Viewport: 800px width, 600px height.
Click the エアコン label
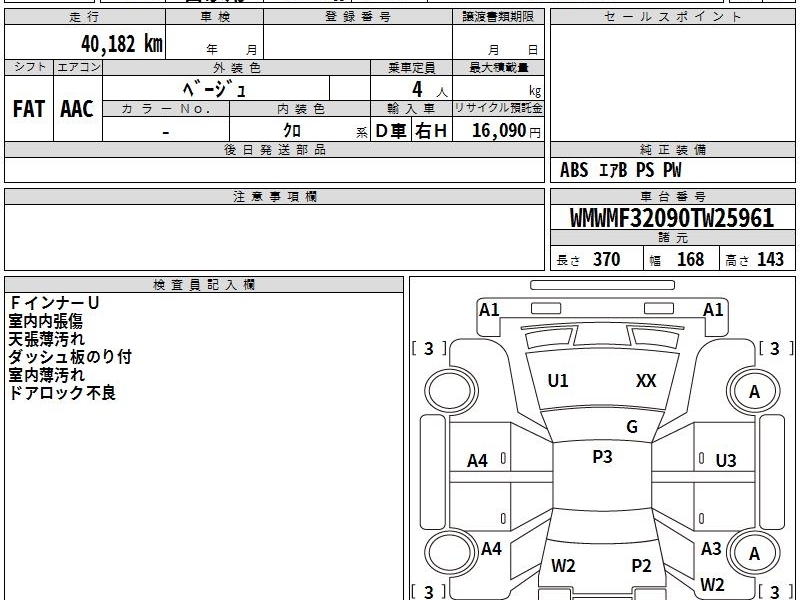(78, 67)
